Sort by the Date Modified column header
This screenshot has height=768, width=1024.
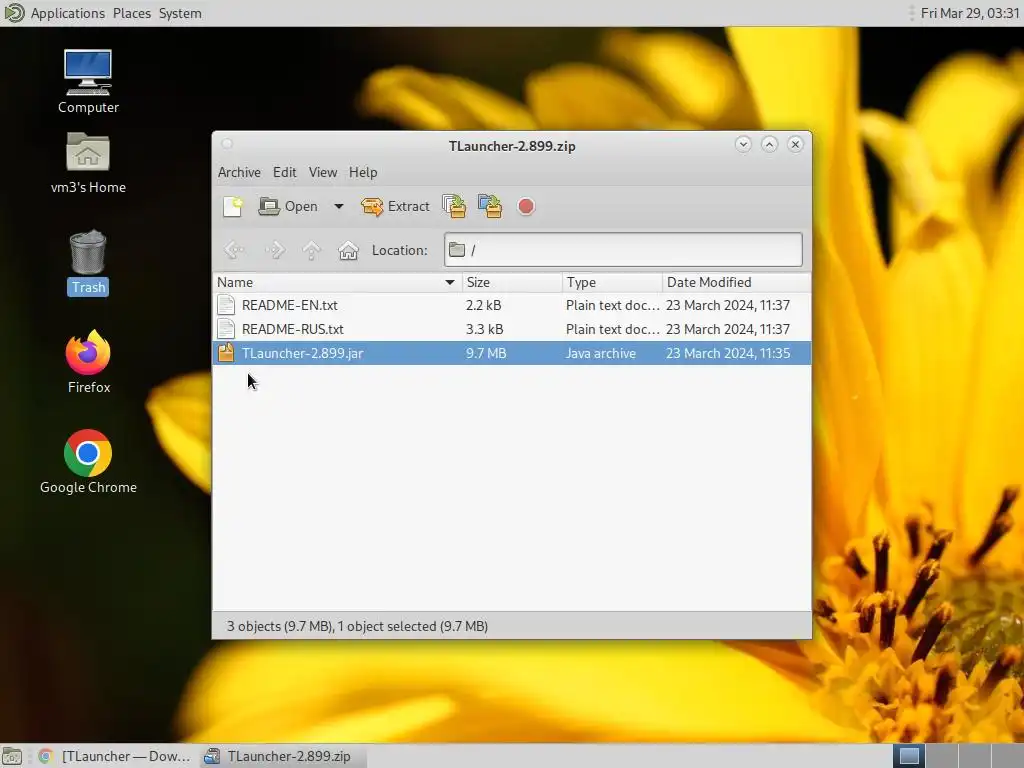(x=736, y=282)
